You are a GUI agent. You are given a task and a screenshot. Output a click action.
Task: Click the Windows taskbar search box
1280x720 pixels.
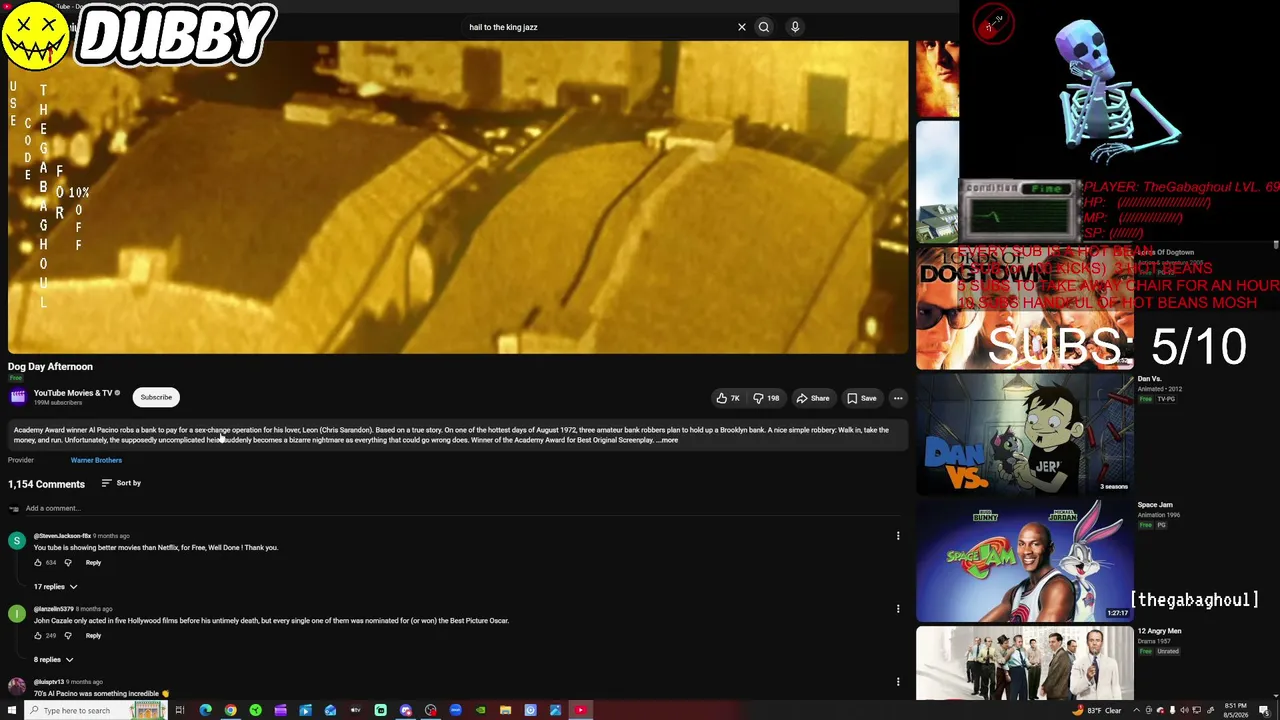point(96,710)
